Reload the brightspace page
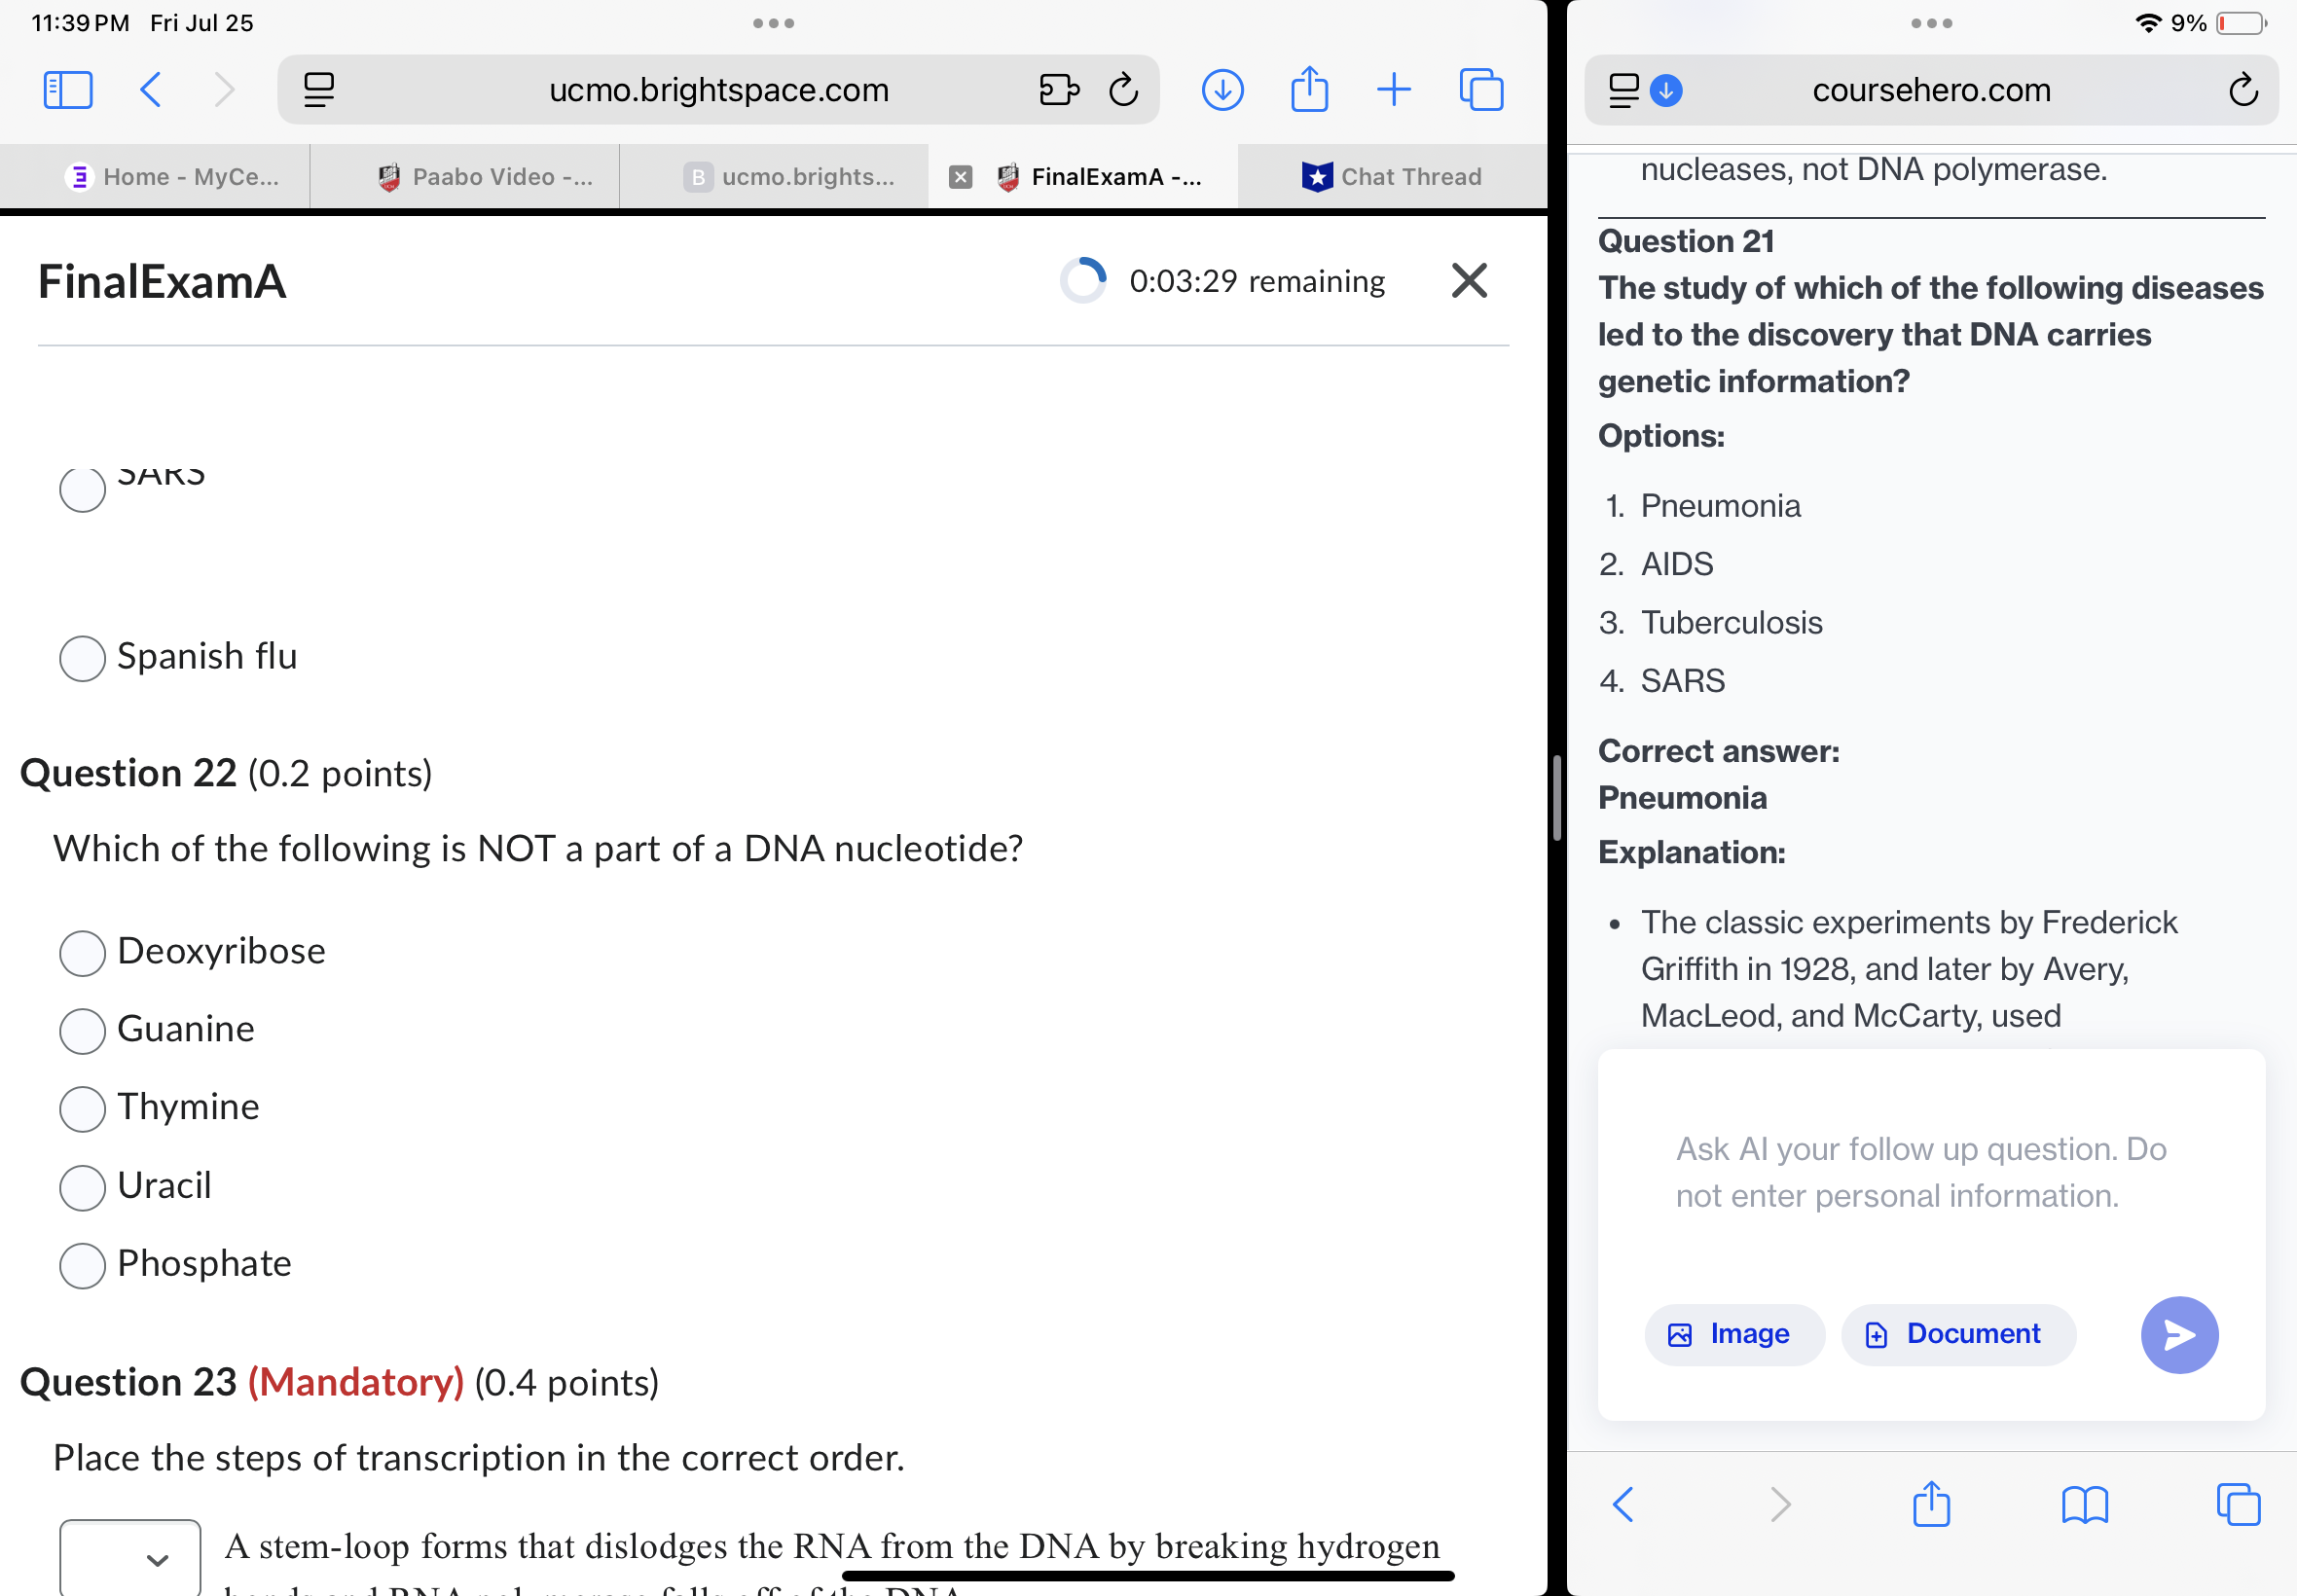The height and width of the screenshot is (1596, 2297). [x=1123, y=90]
